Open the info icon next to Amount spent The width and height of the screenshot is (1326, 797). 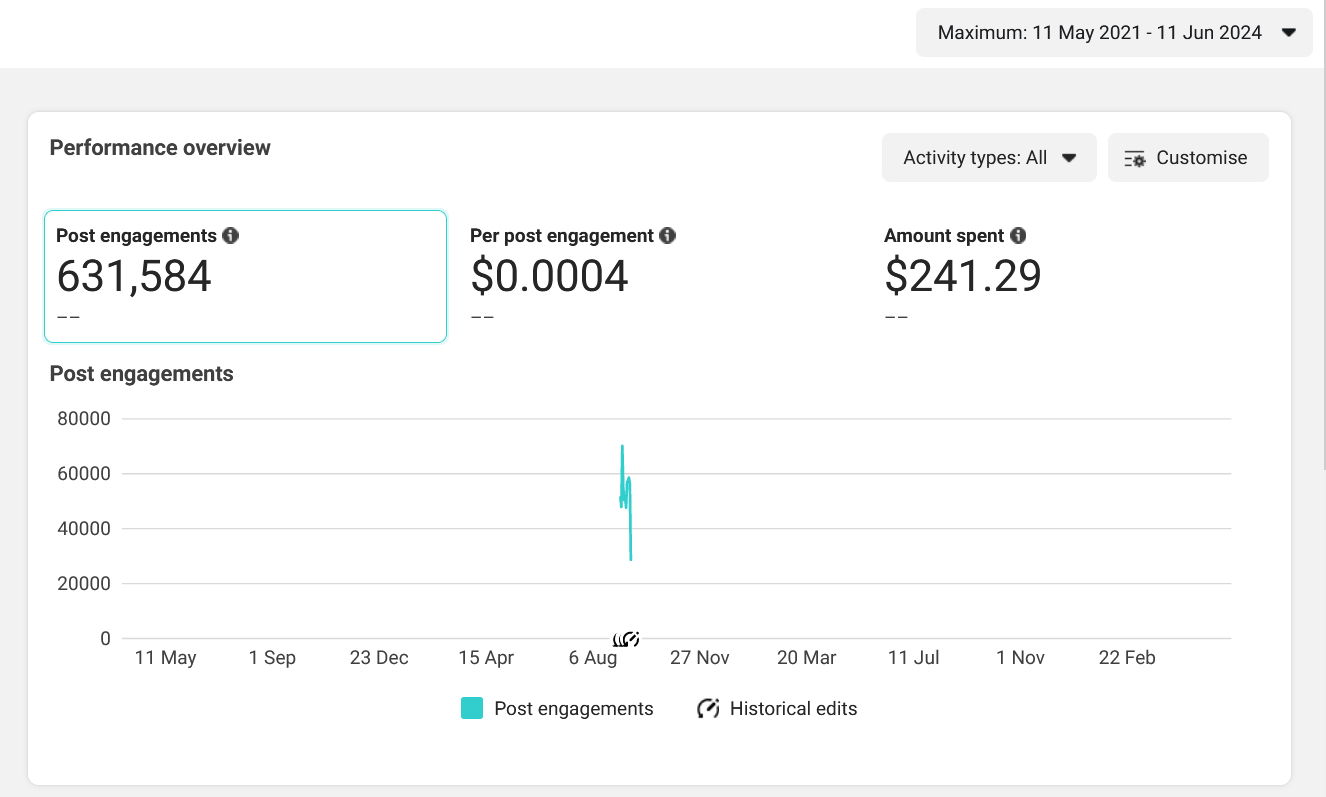[x=1018, y=236]
